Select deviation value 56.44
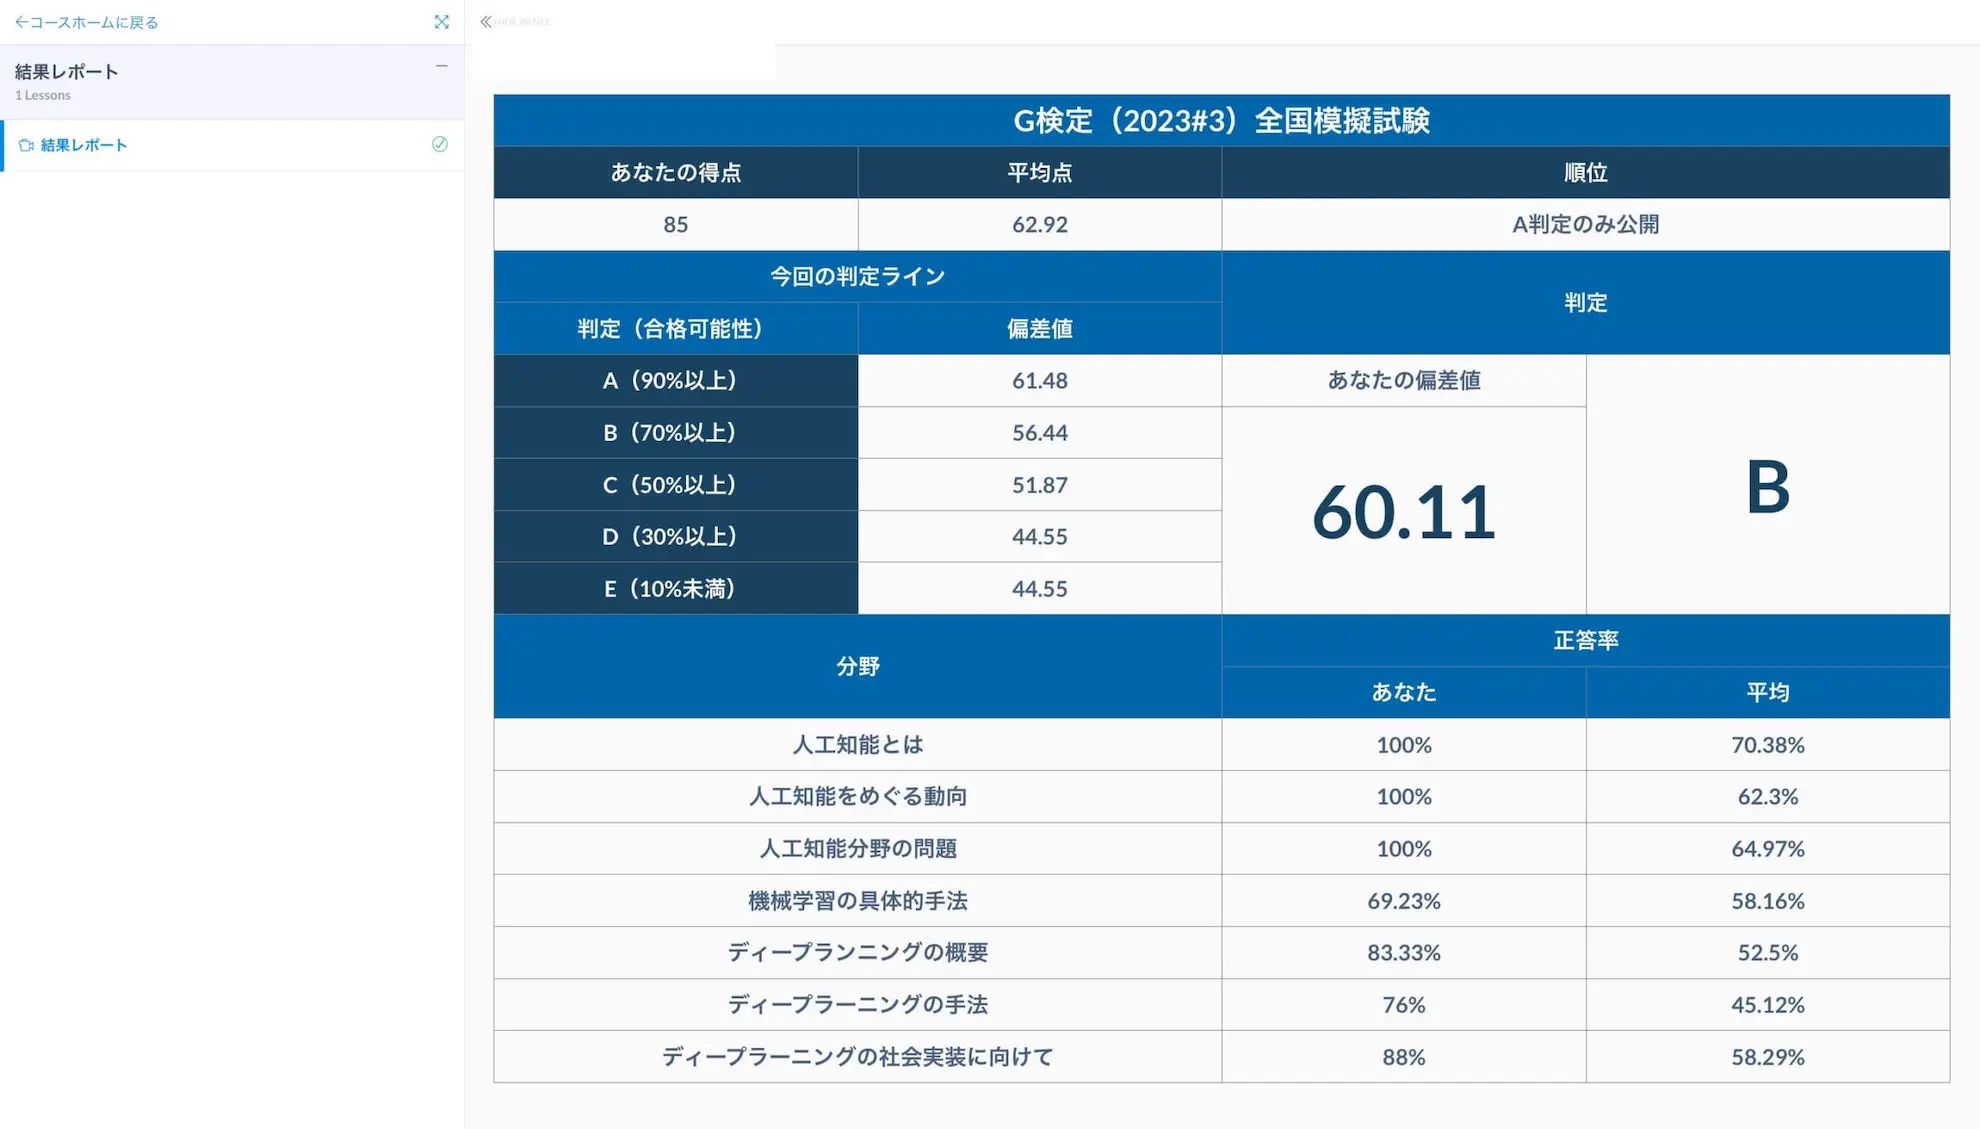Image resolution: width=1980 pixels, height=1129 pixels. [x=1040, y=432]
